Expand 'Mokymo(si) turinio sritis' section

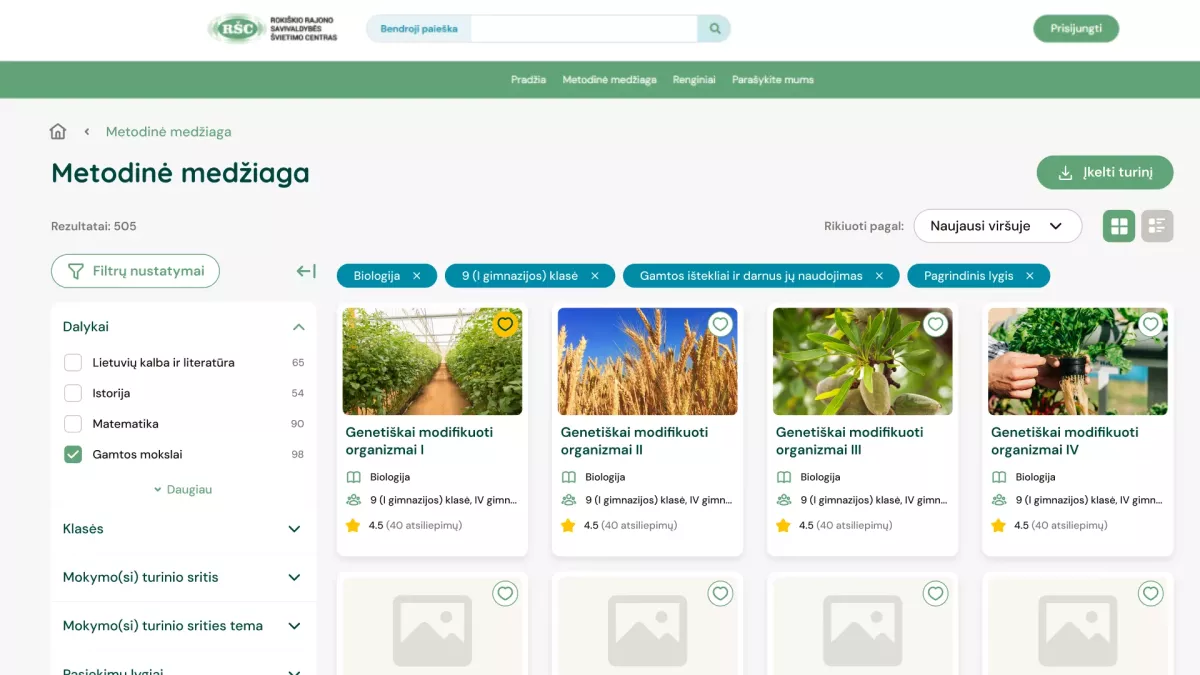[x=294, y=577]
